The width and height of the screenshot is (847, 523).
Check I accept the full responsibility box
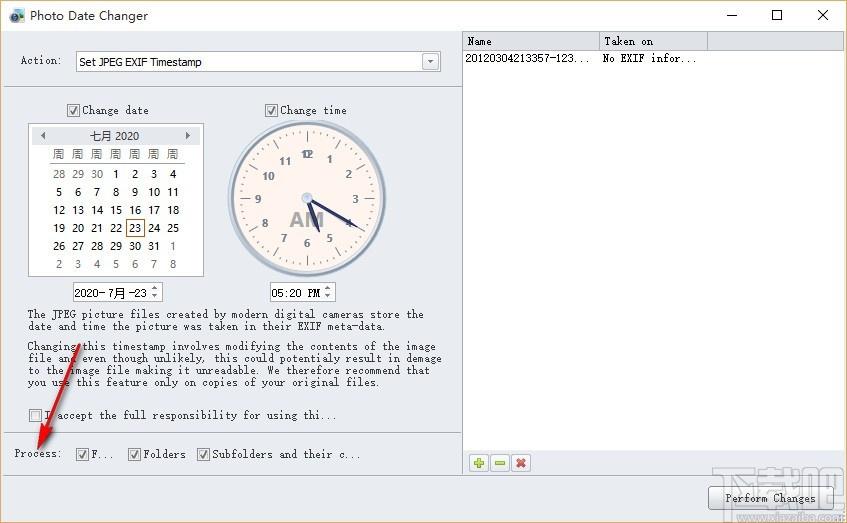[x=35, y=415]
